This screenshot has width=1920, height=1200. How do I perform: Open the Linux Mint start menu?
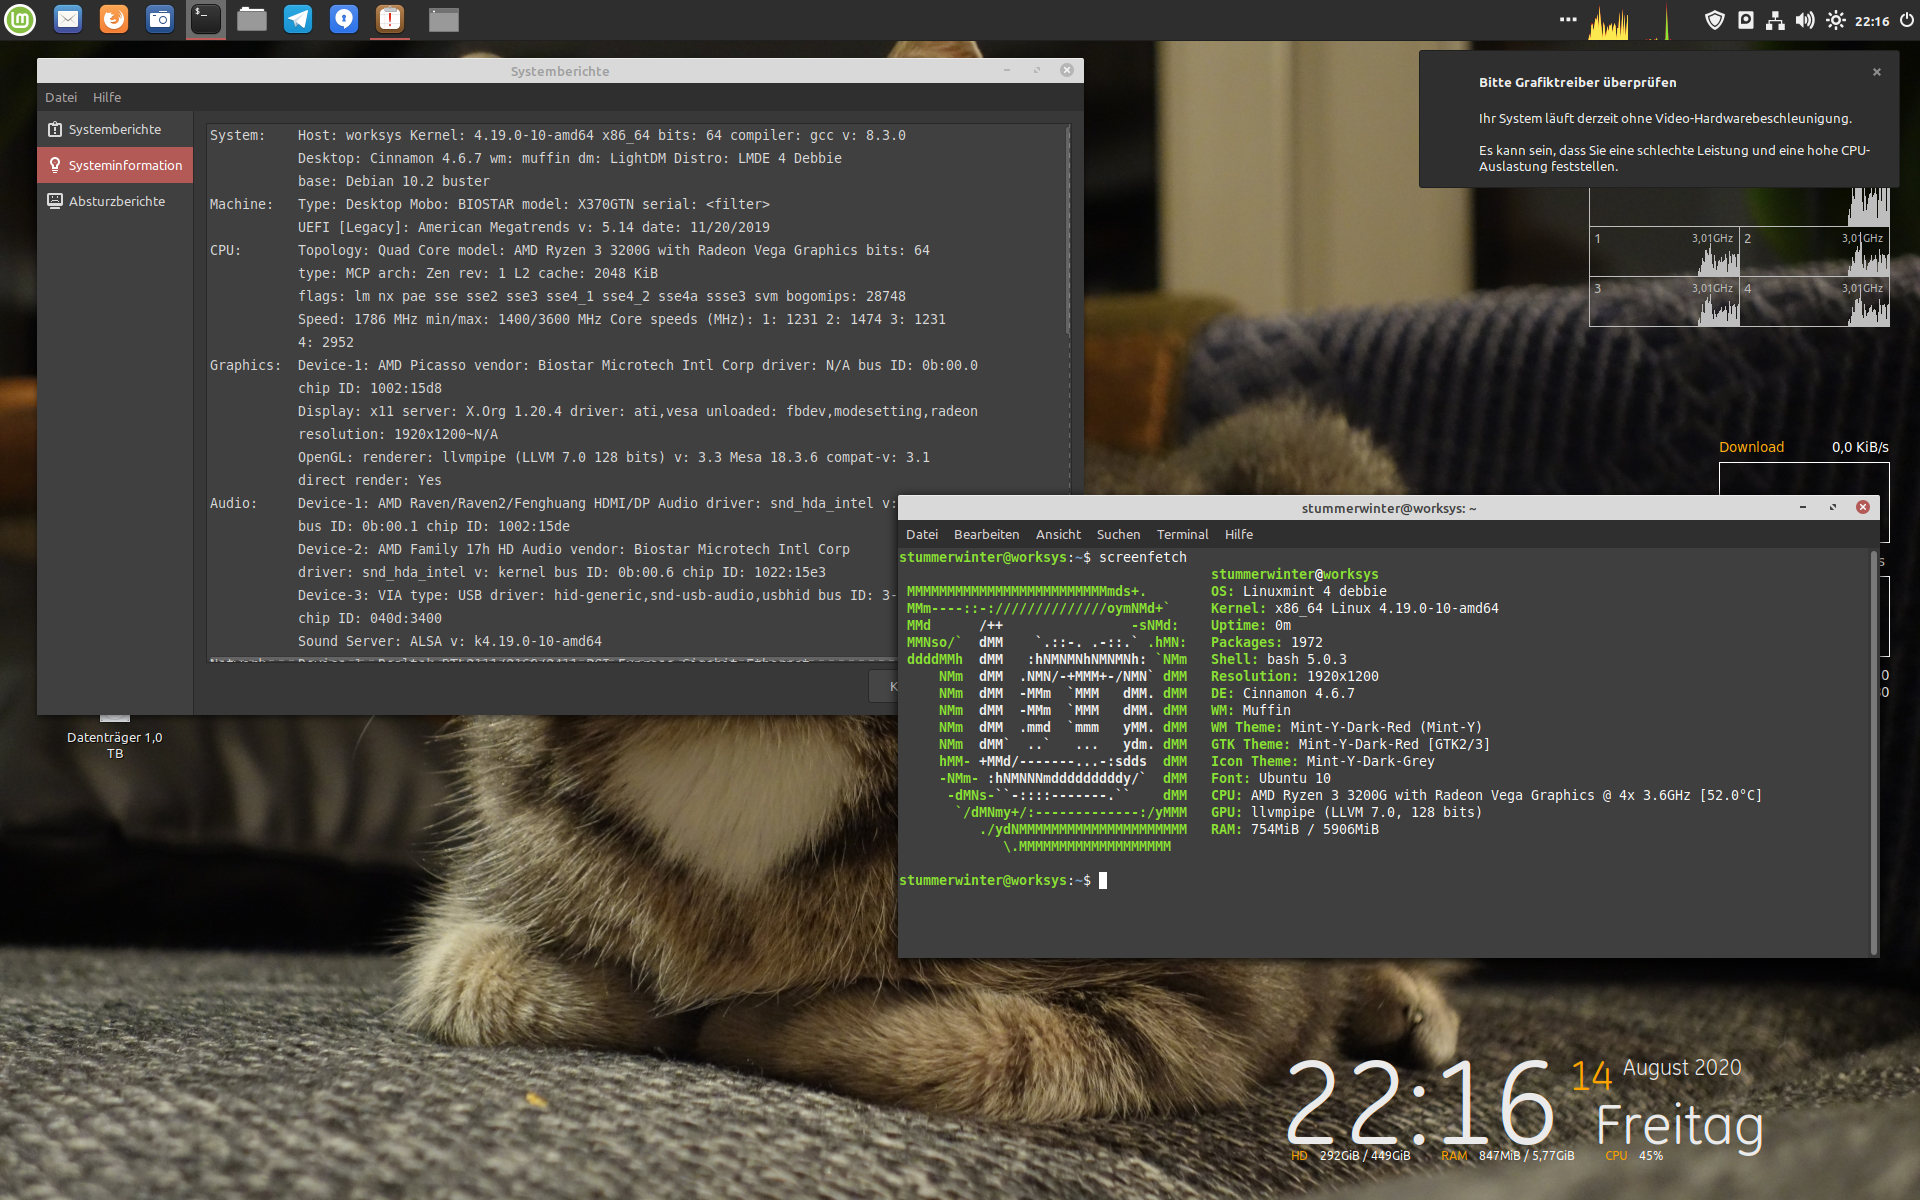click(x=20, y=19)
